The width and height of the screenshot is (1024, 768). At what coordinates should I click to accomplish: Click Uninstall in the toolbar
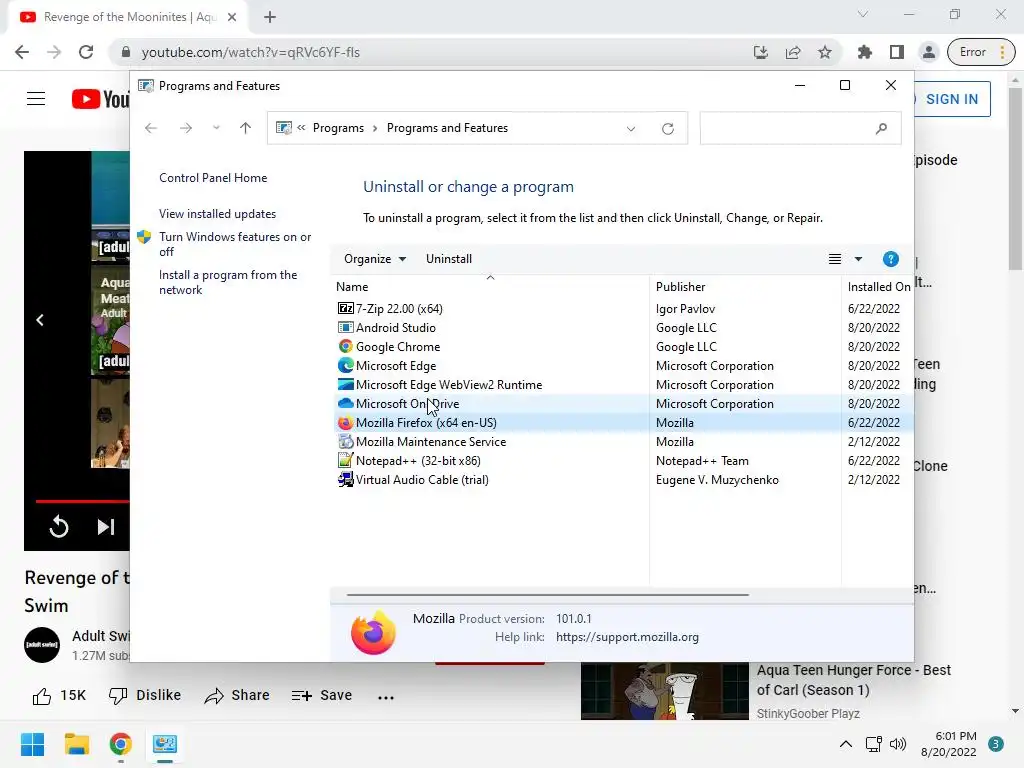coord(449,259)
